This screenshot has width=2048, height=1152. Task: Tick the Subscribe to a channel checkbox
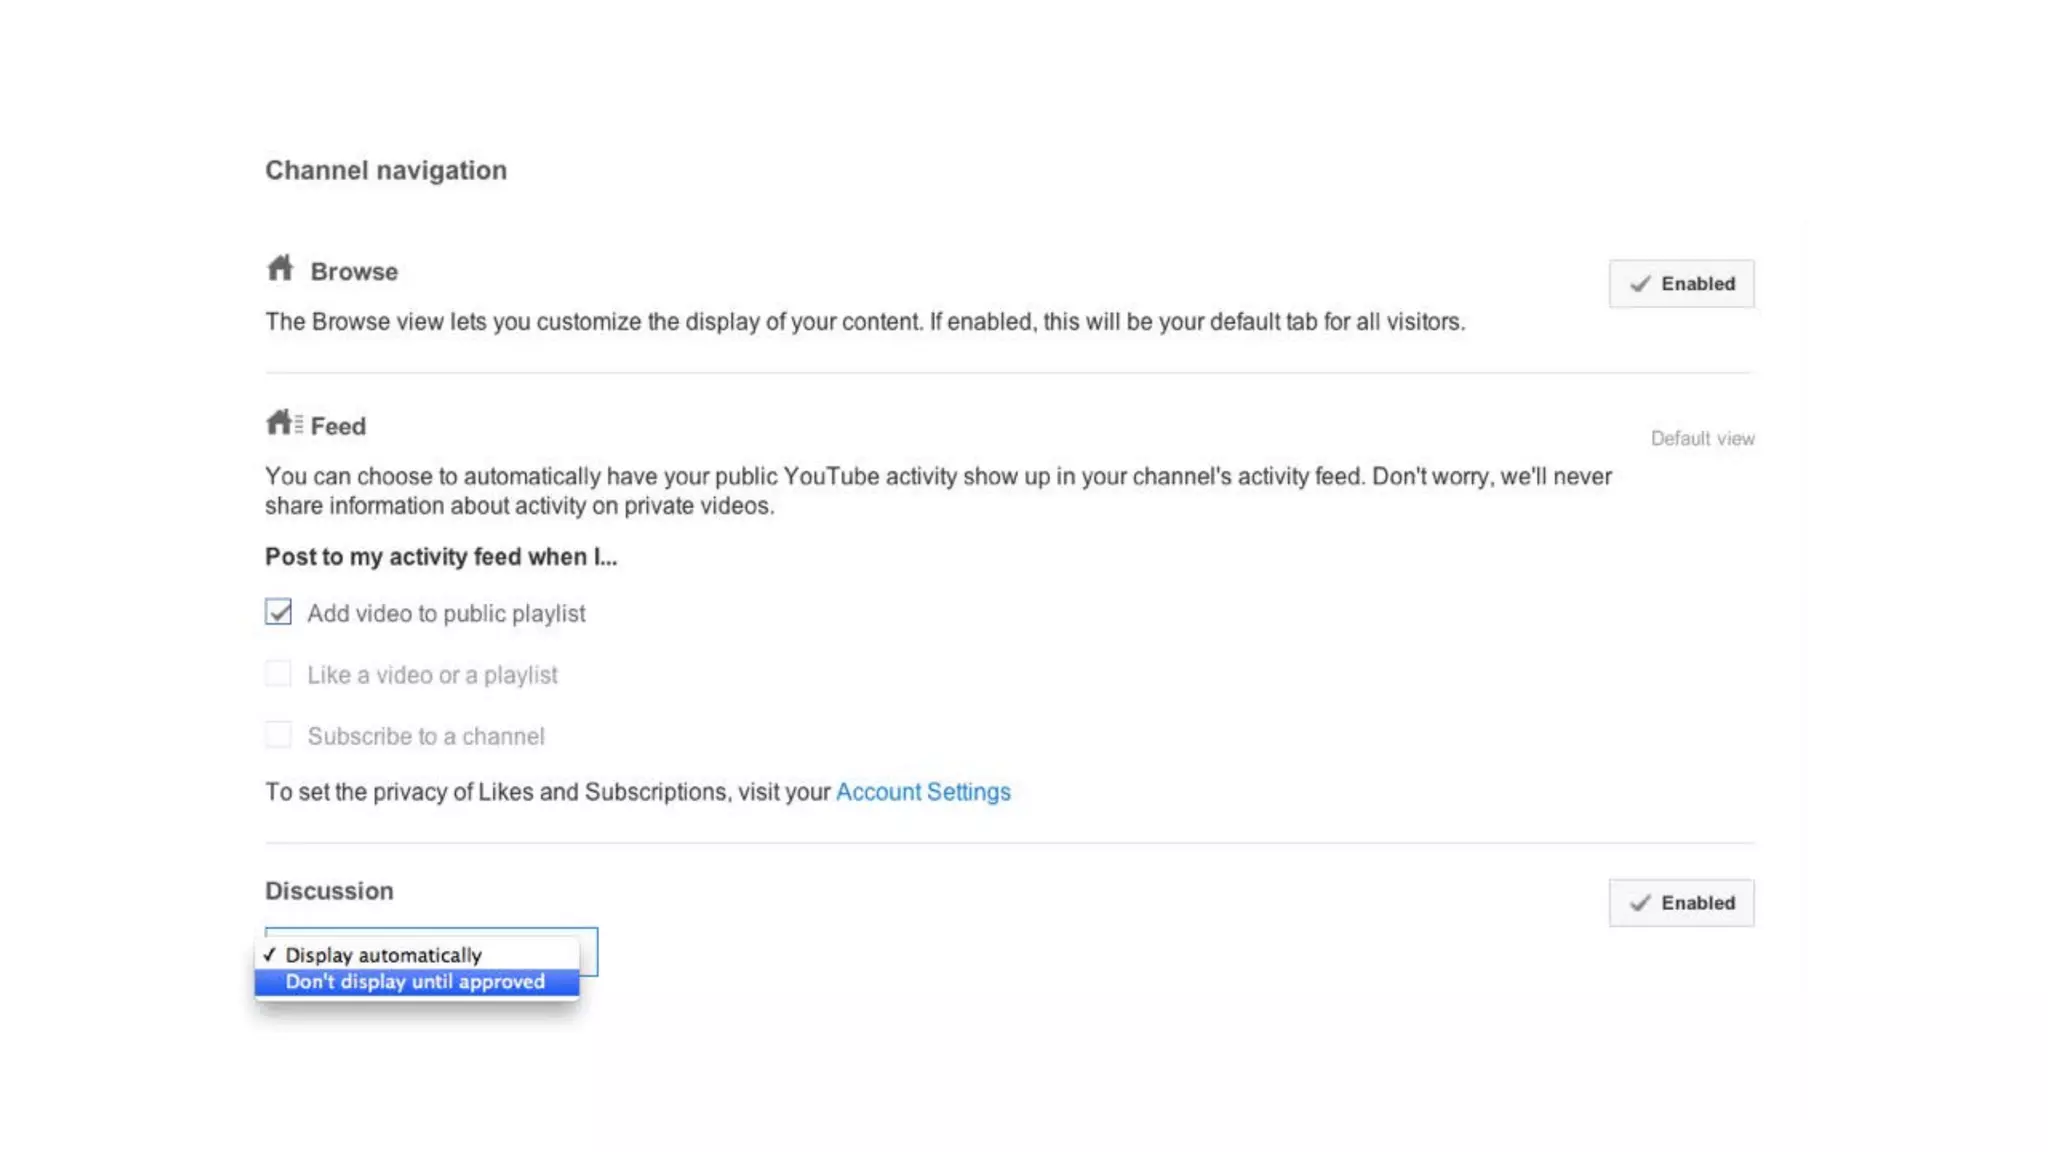point(278,735)
